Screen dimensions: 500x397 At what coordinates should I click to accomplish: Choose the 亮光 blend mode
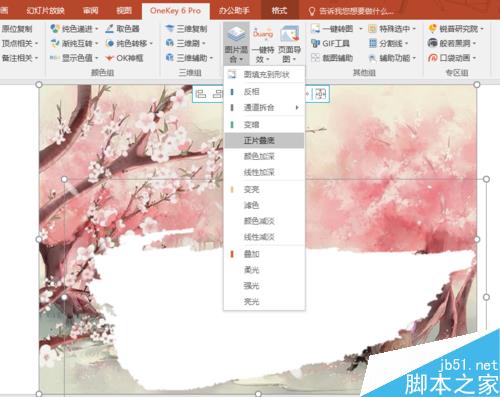point(264,302)
